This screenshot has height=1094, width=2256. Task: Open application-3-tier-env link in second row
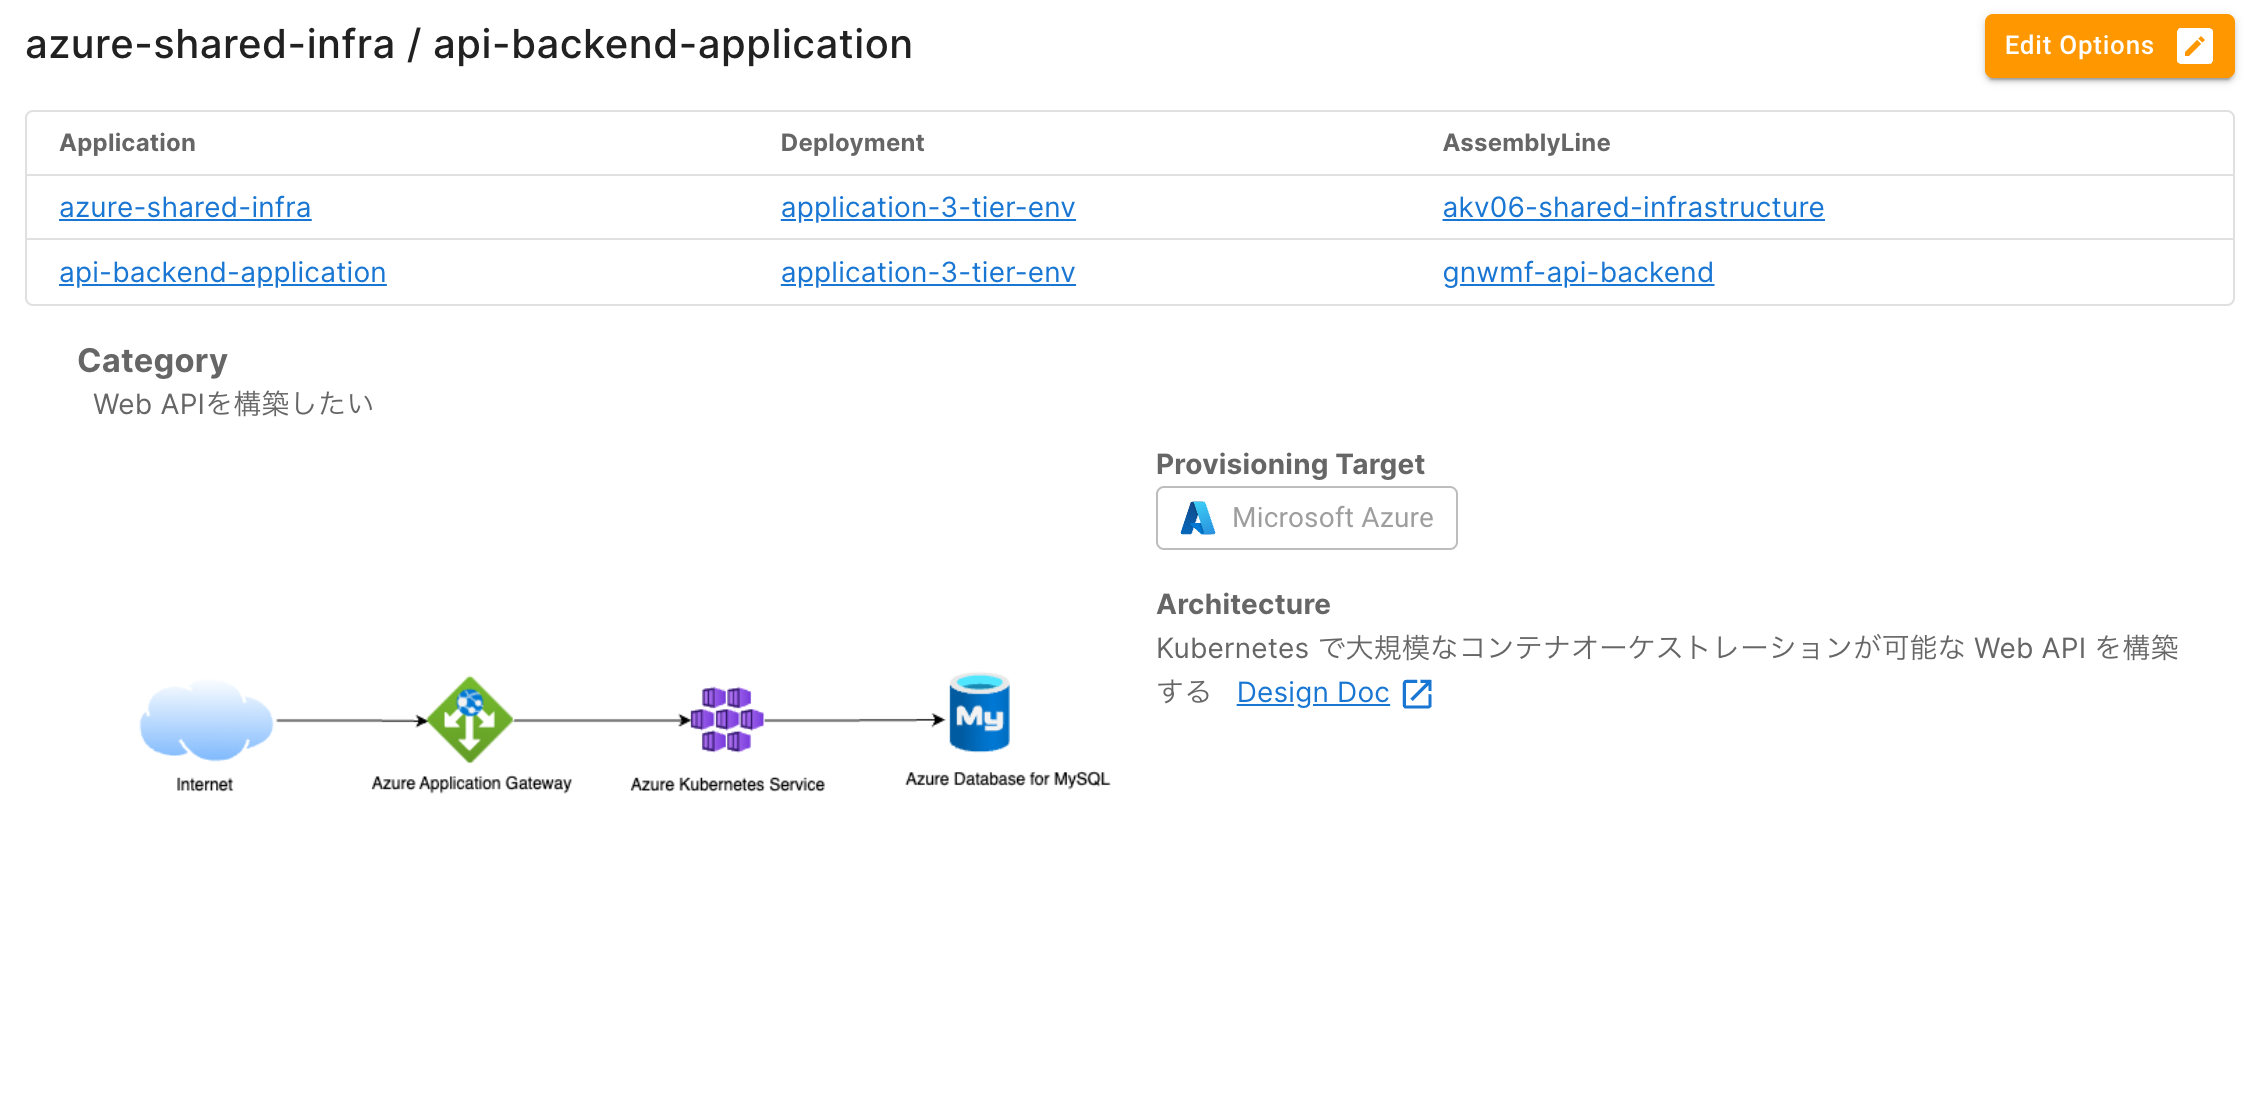click(927, 272)
